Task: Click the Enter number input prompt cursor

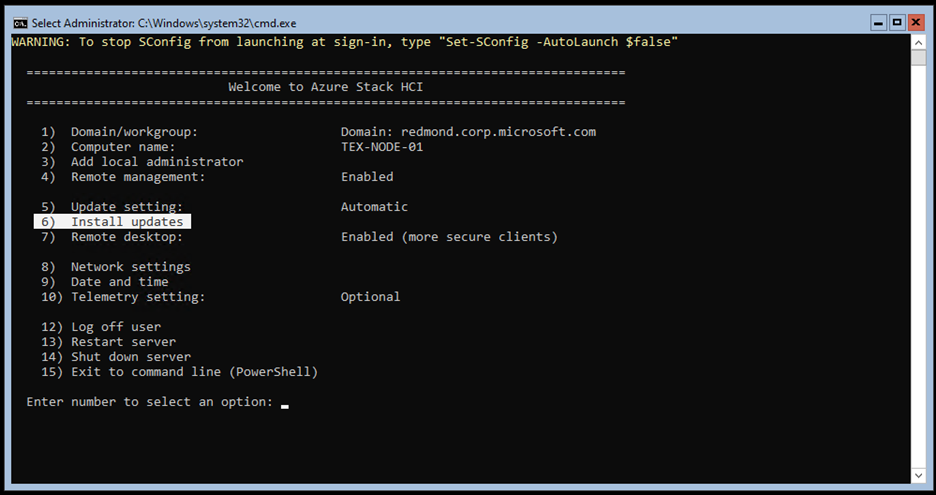Action: click(x=285, y=403)
